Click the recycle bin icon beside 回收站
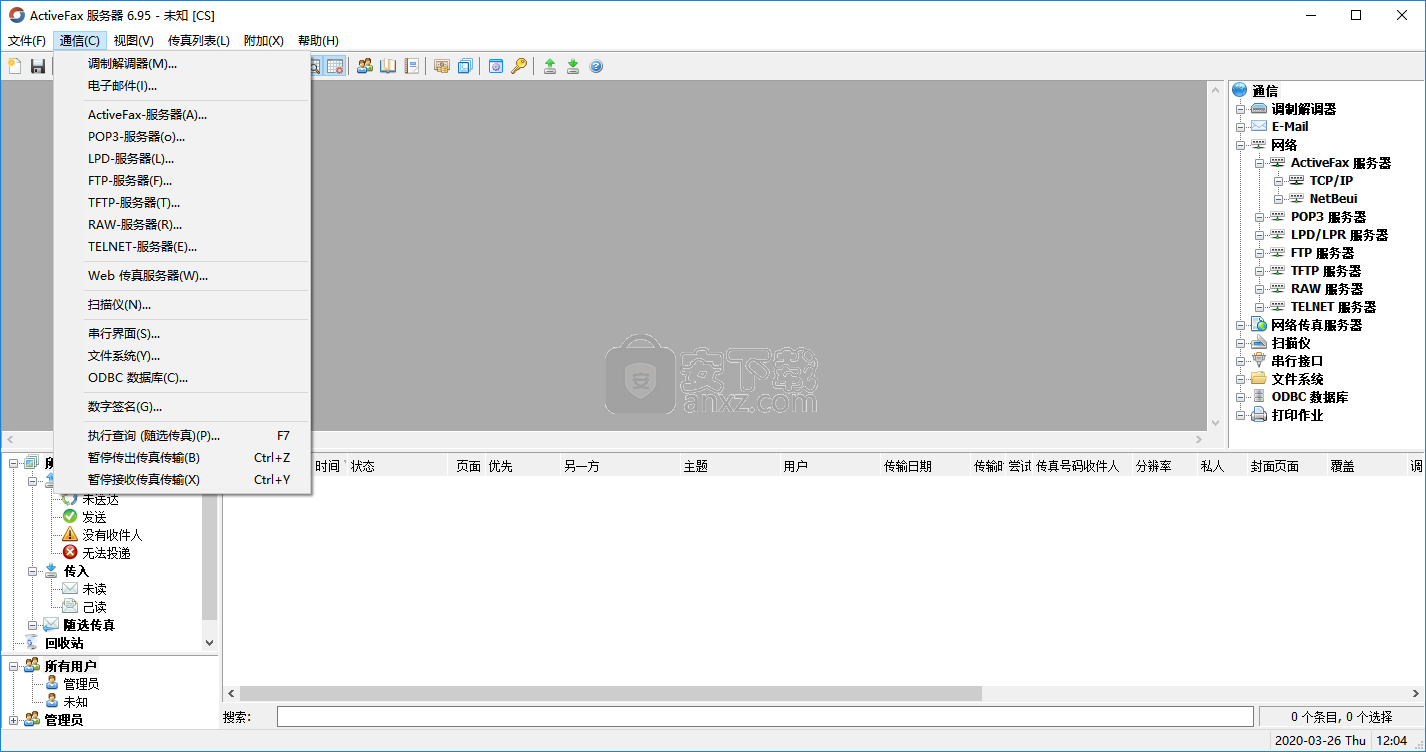The width and height of the screenshot is (1426, 752). tap(32, 643)
